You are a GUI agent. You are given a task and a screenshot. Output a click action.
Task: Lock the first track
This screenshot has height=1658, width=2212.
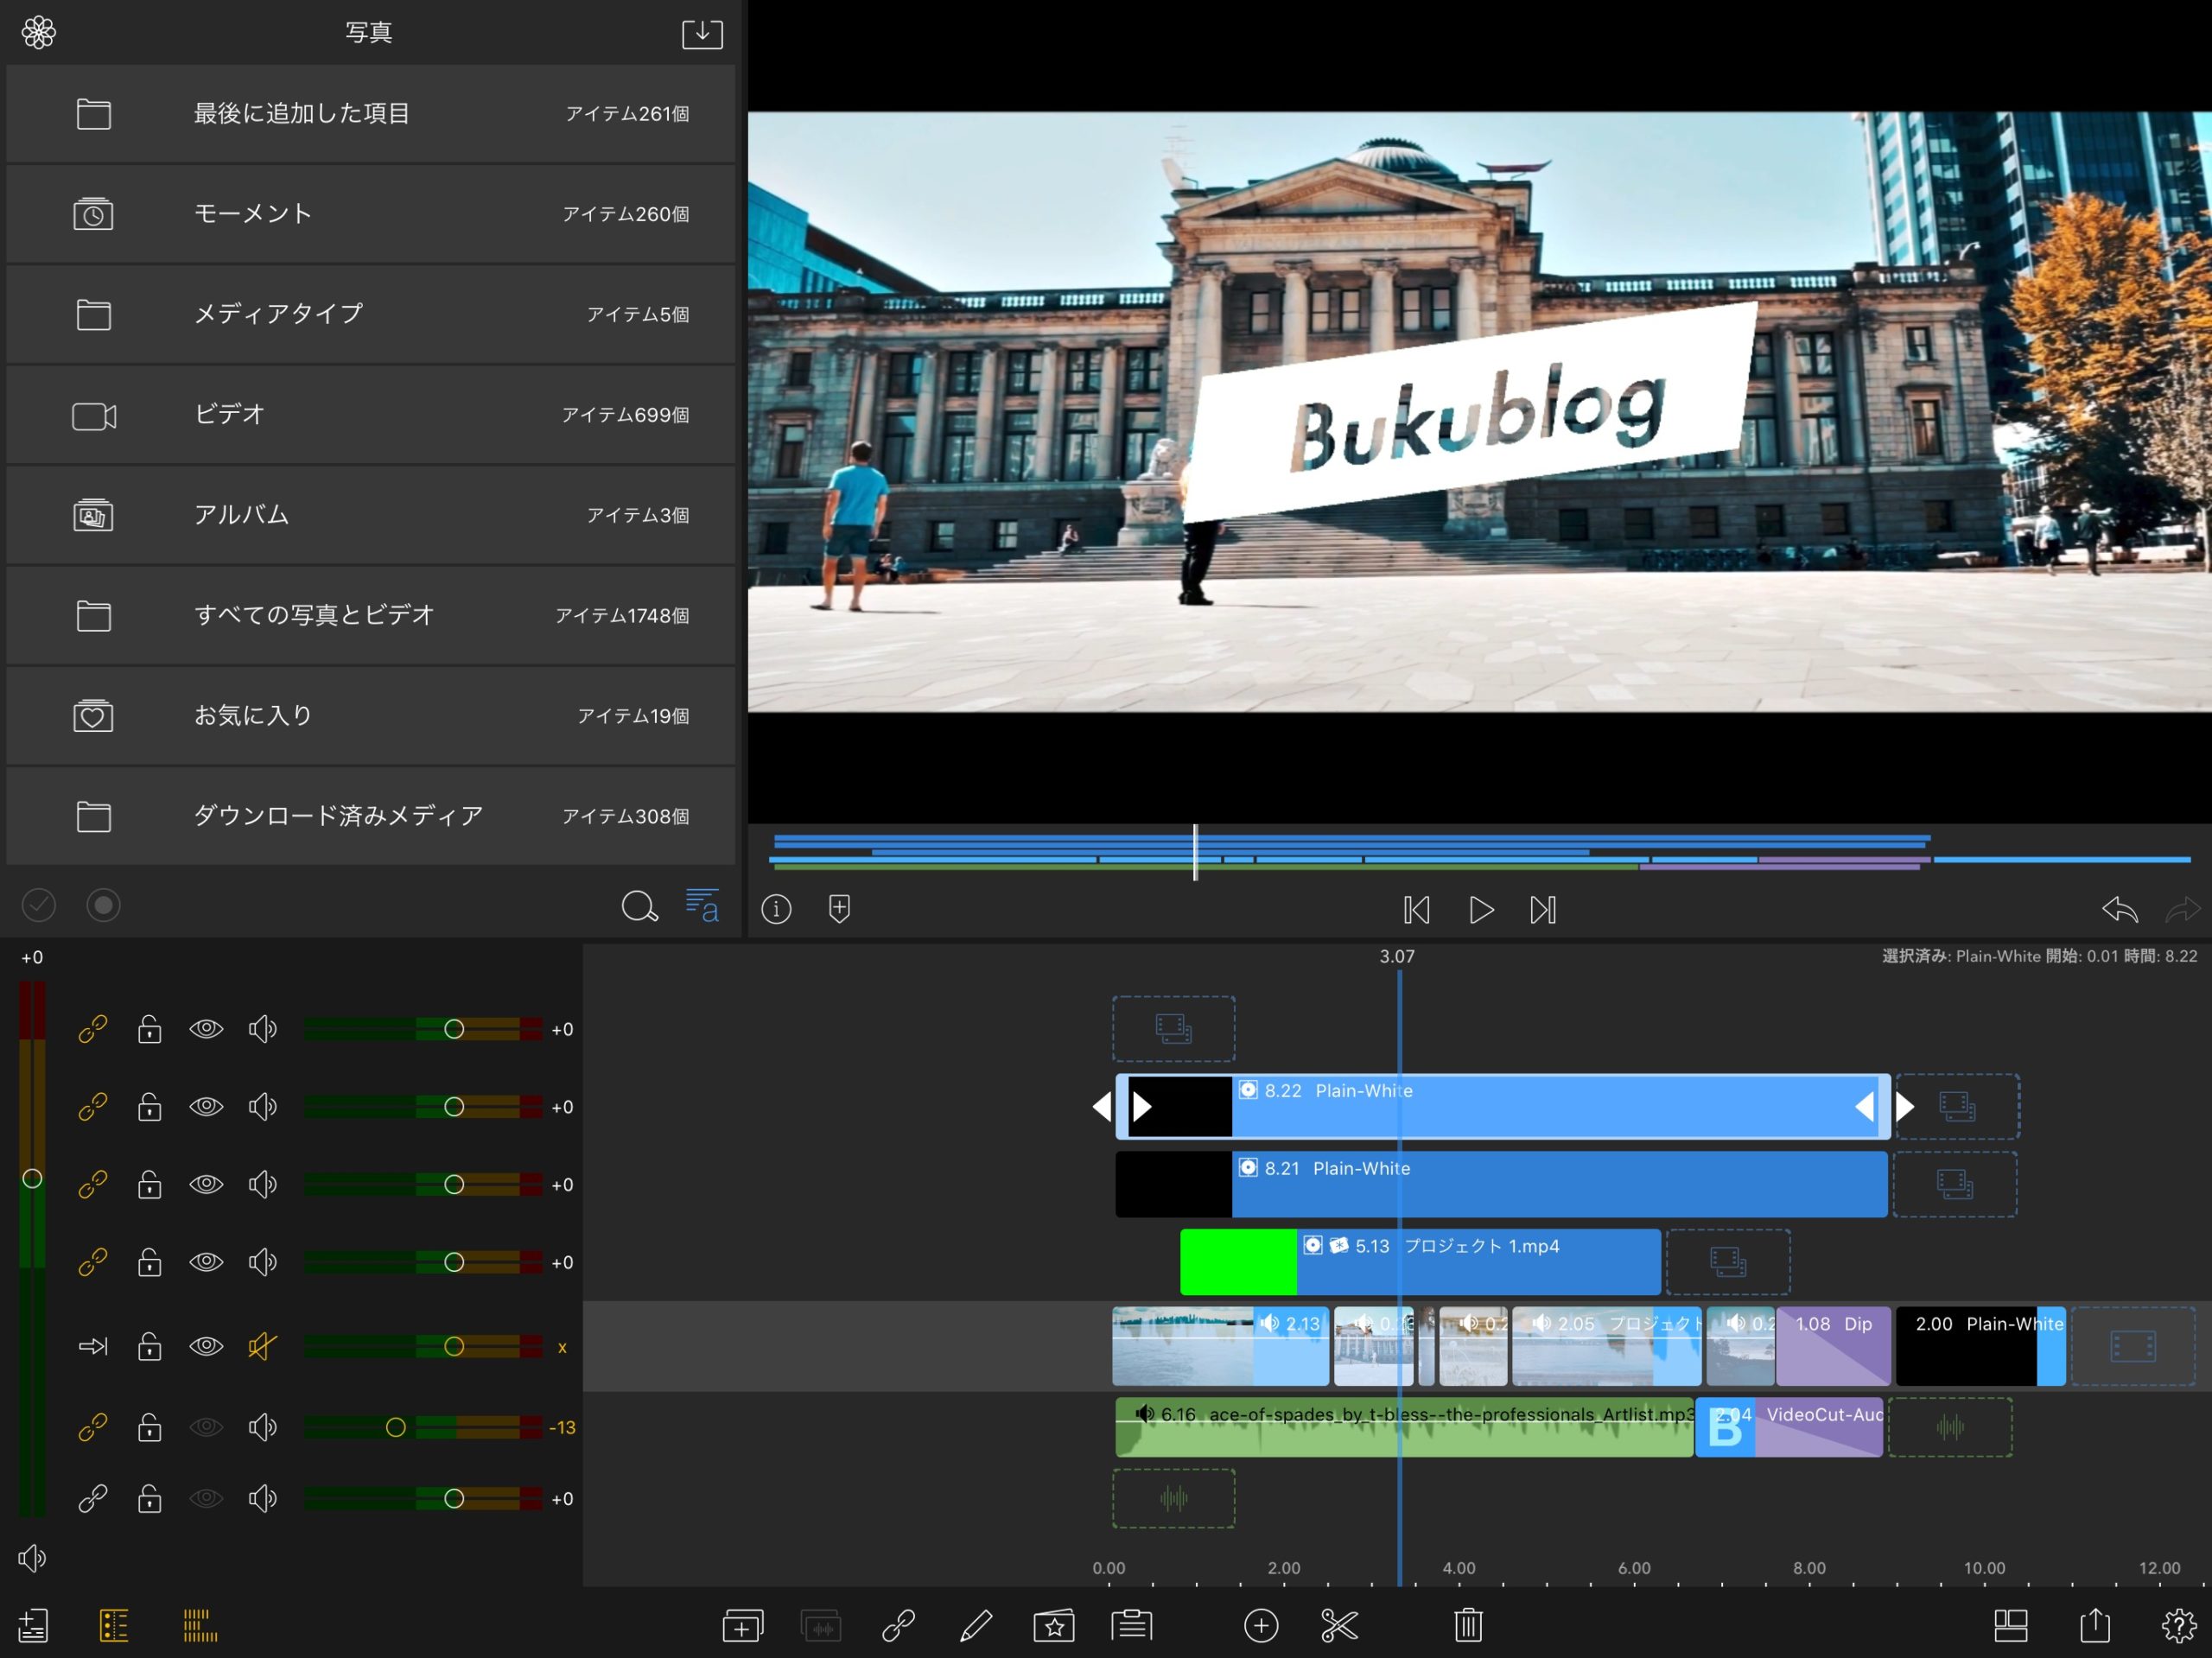(149, 1029)
